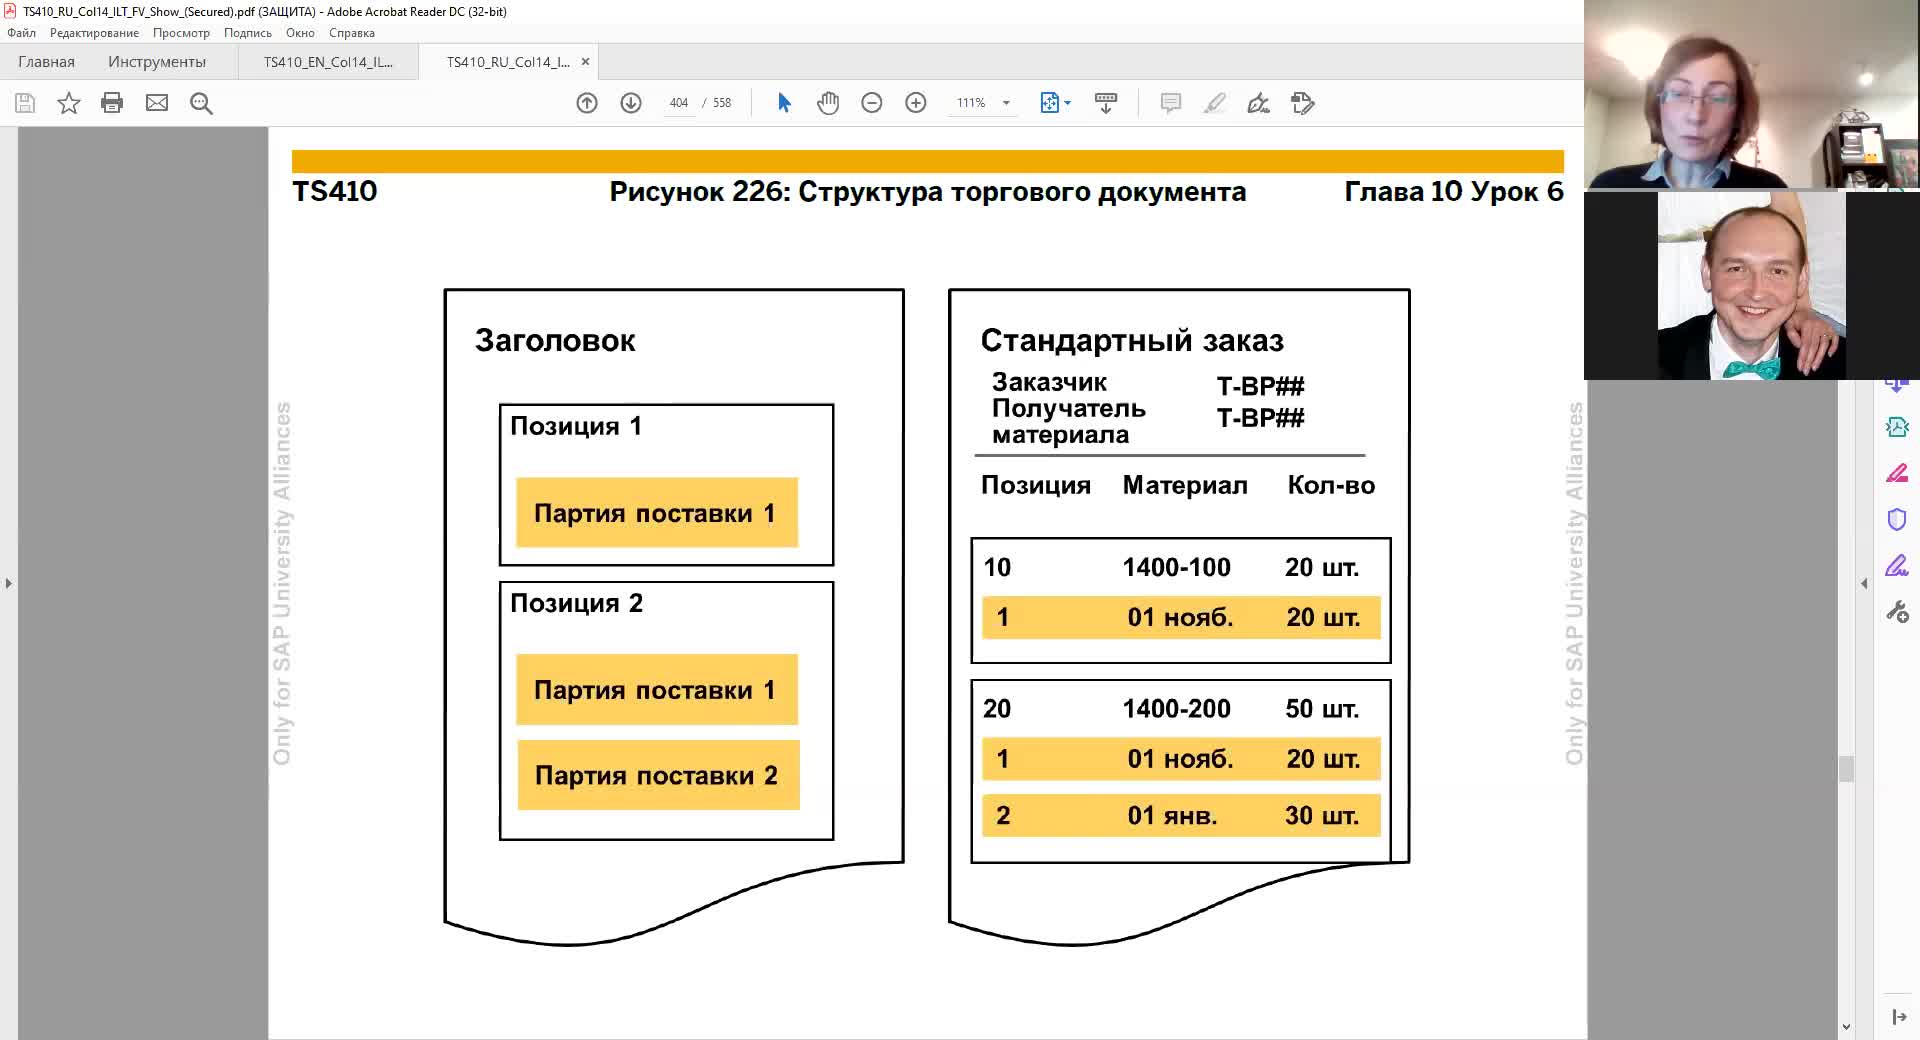Select the TS410_RU_Col14 document tab
Viewport: 1920px width, 1040px height.
click(508, 62)
